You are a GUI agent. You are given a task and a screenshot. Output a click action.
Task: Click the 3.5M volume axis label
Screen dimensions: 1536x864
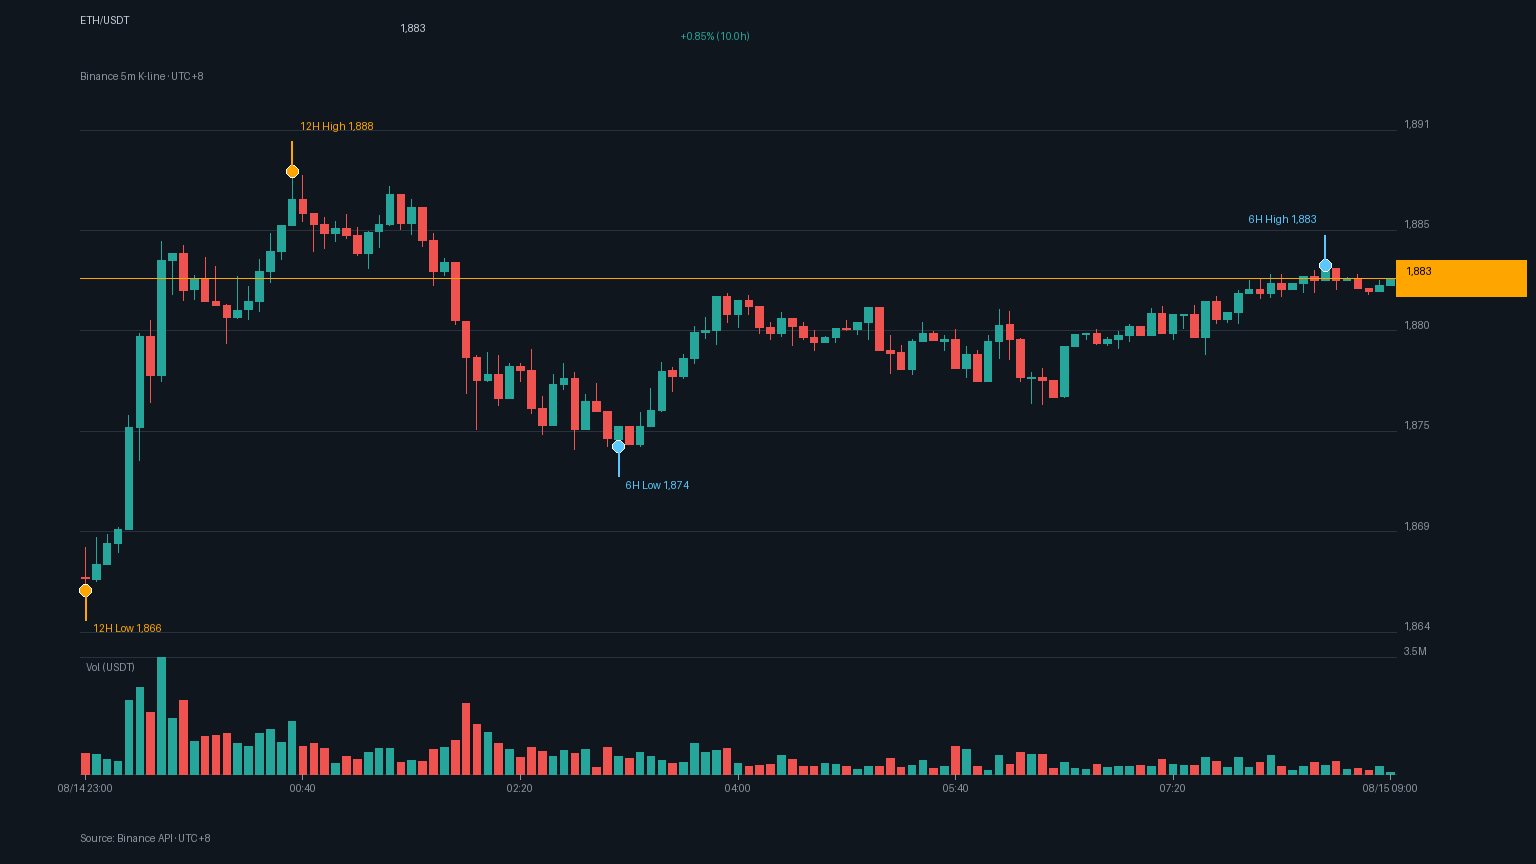1415,651
